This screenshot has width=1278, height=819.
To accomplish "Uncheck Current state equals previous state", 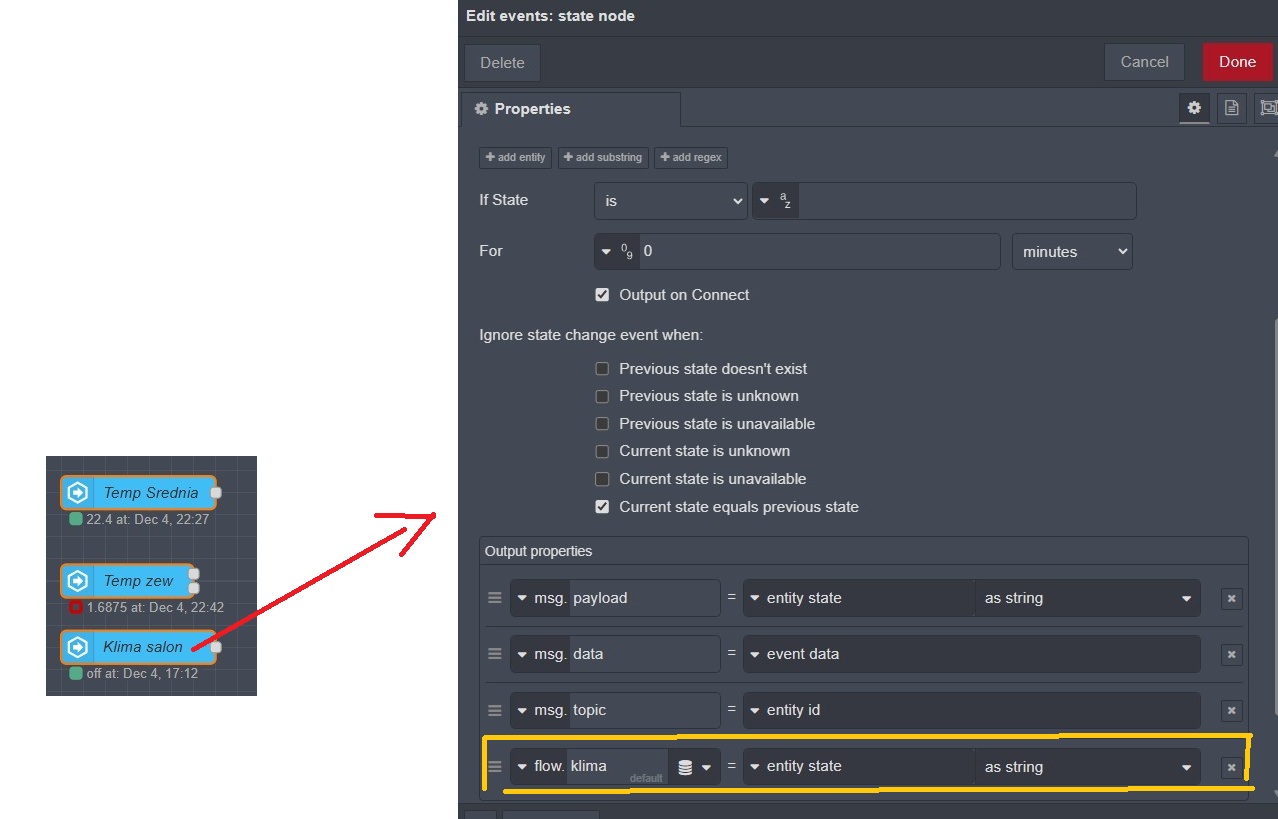I will 602,507.
